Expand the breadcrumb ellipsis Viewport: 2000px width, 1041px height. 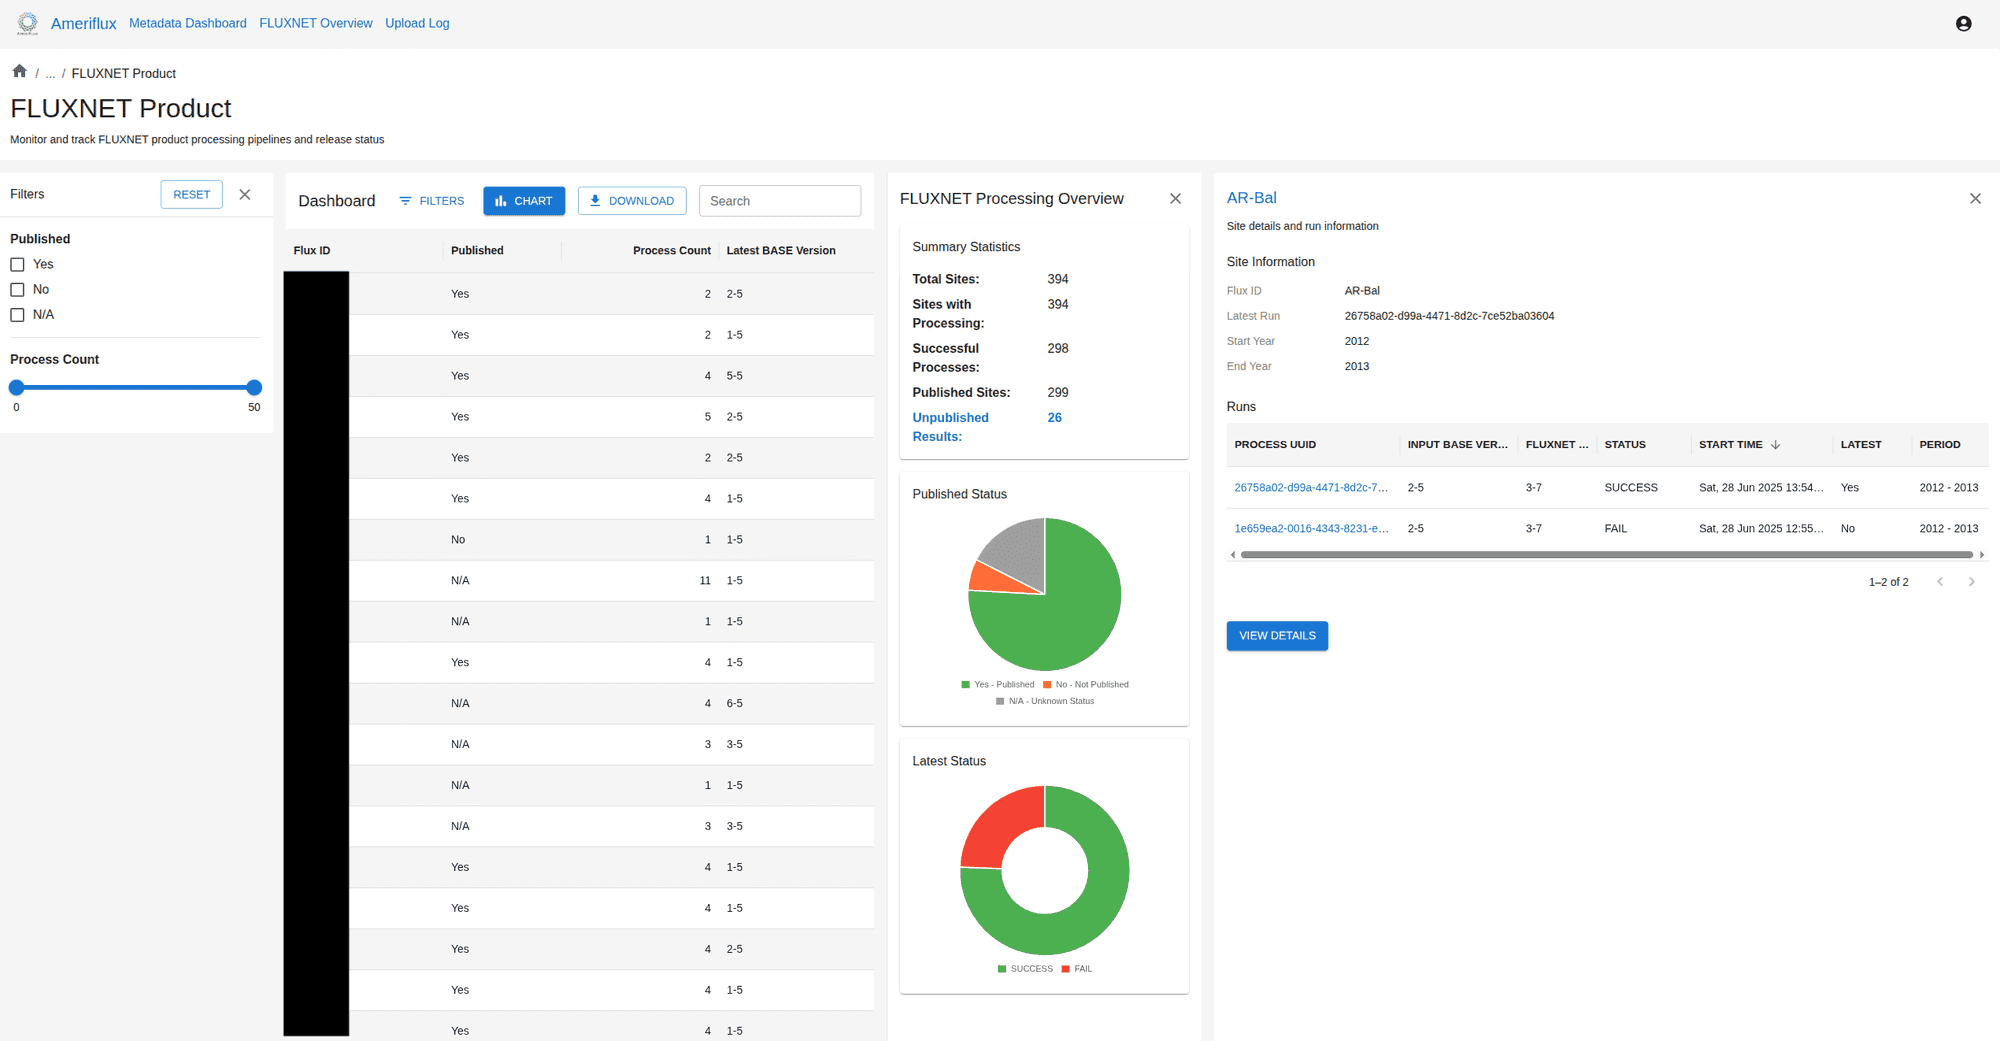click(x=49, y=73)
